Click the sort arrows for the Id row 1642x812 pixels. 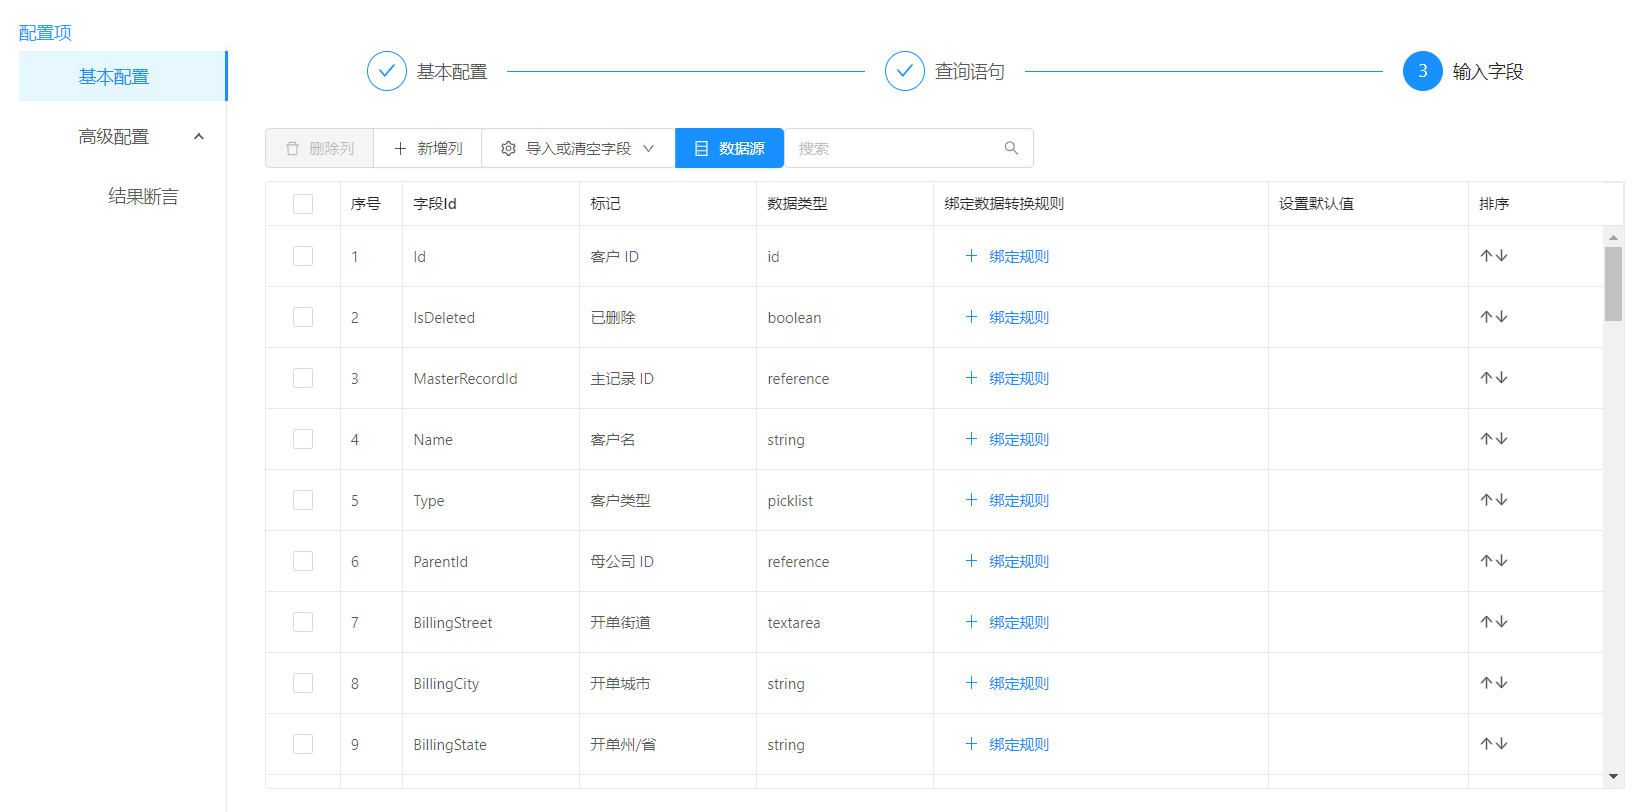[x=1493, y=256]
